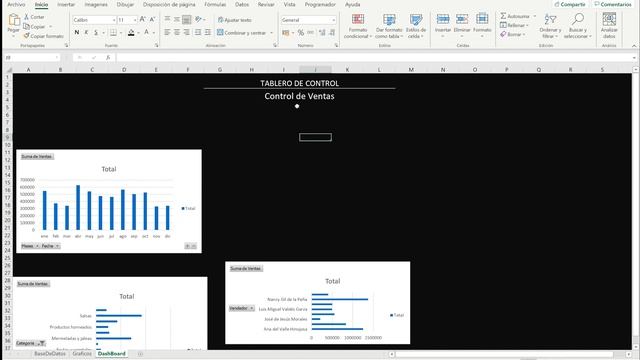Viewport: 640px width, 360px height.
Task: Increase font size with the large A icon
Action: tap(143, 20)
